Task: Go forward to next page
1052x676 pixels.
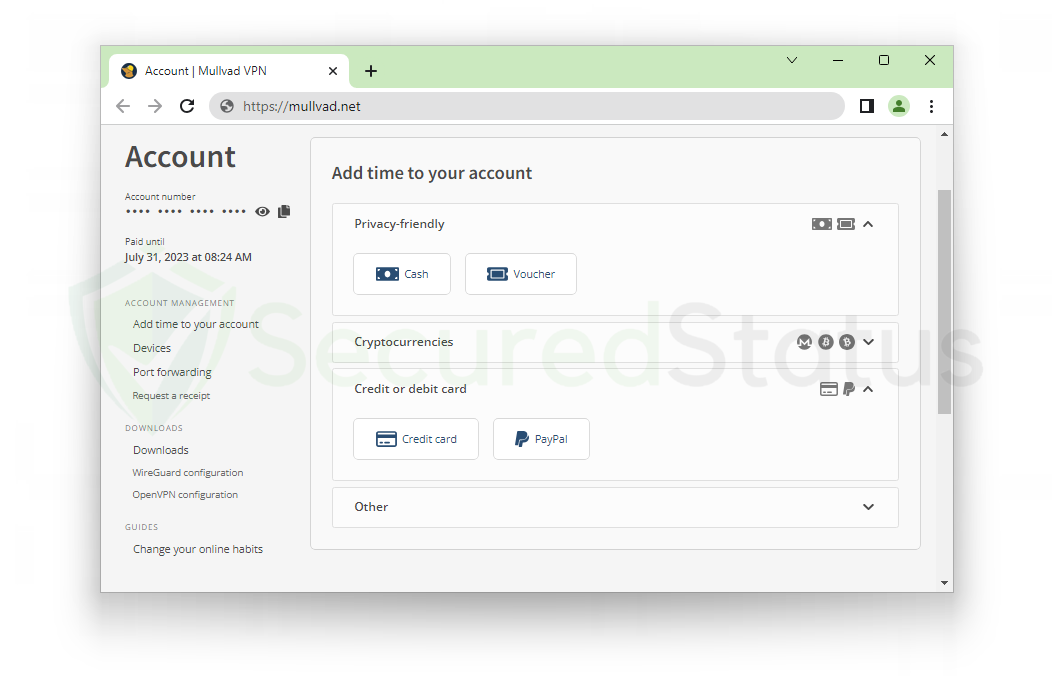Action: [x=155, y=106]
